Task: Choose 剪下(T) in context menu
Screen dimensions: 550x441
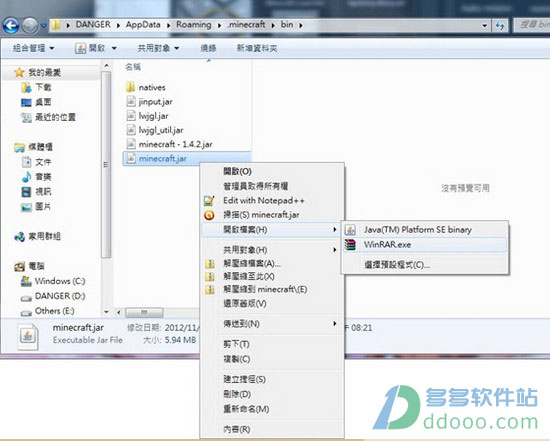Action: (x=272, y=344)
